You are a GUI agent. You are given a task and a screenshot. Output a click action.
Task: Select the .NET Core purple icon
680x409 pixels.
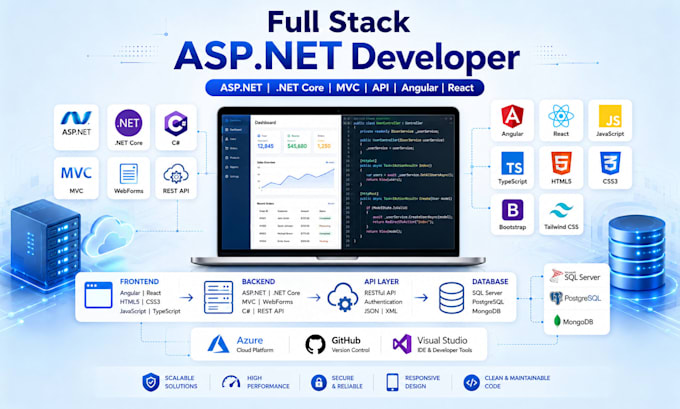pyautogui.click(x=129, y=123)
